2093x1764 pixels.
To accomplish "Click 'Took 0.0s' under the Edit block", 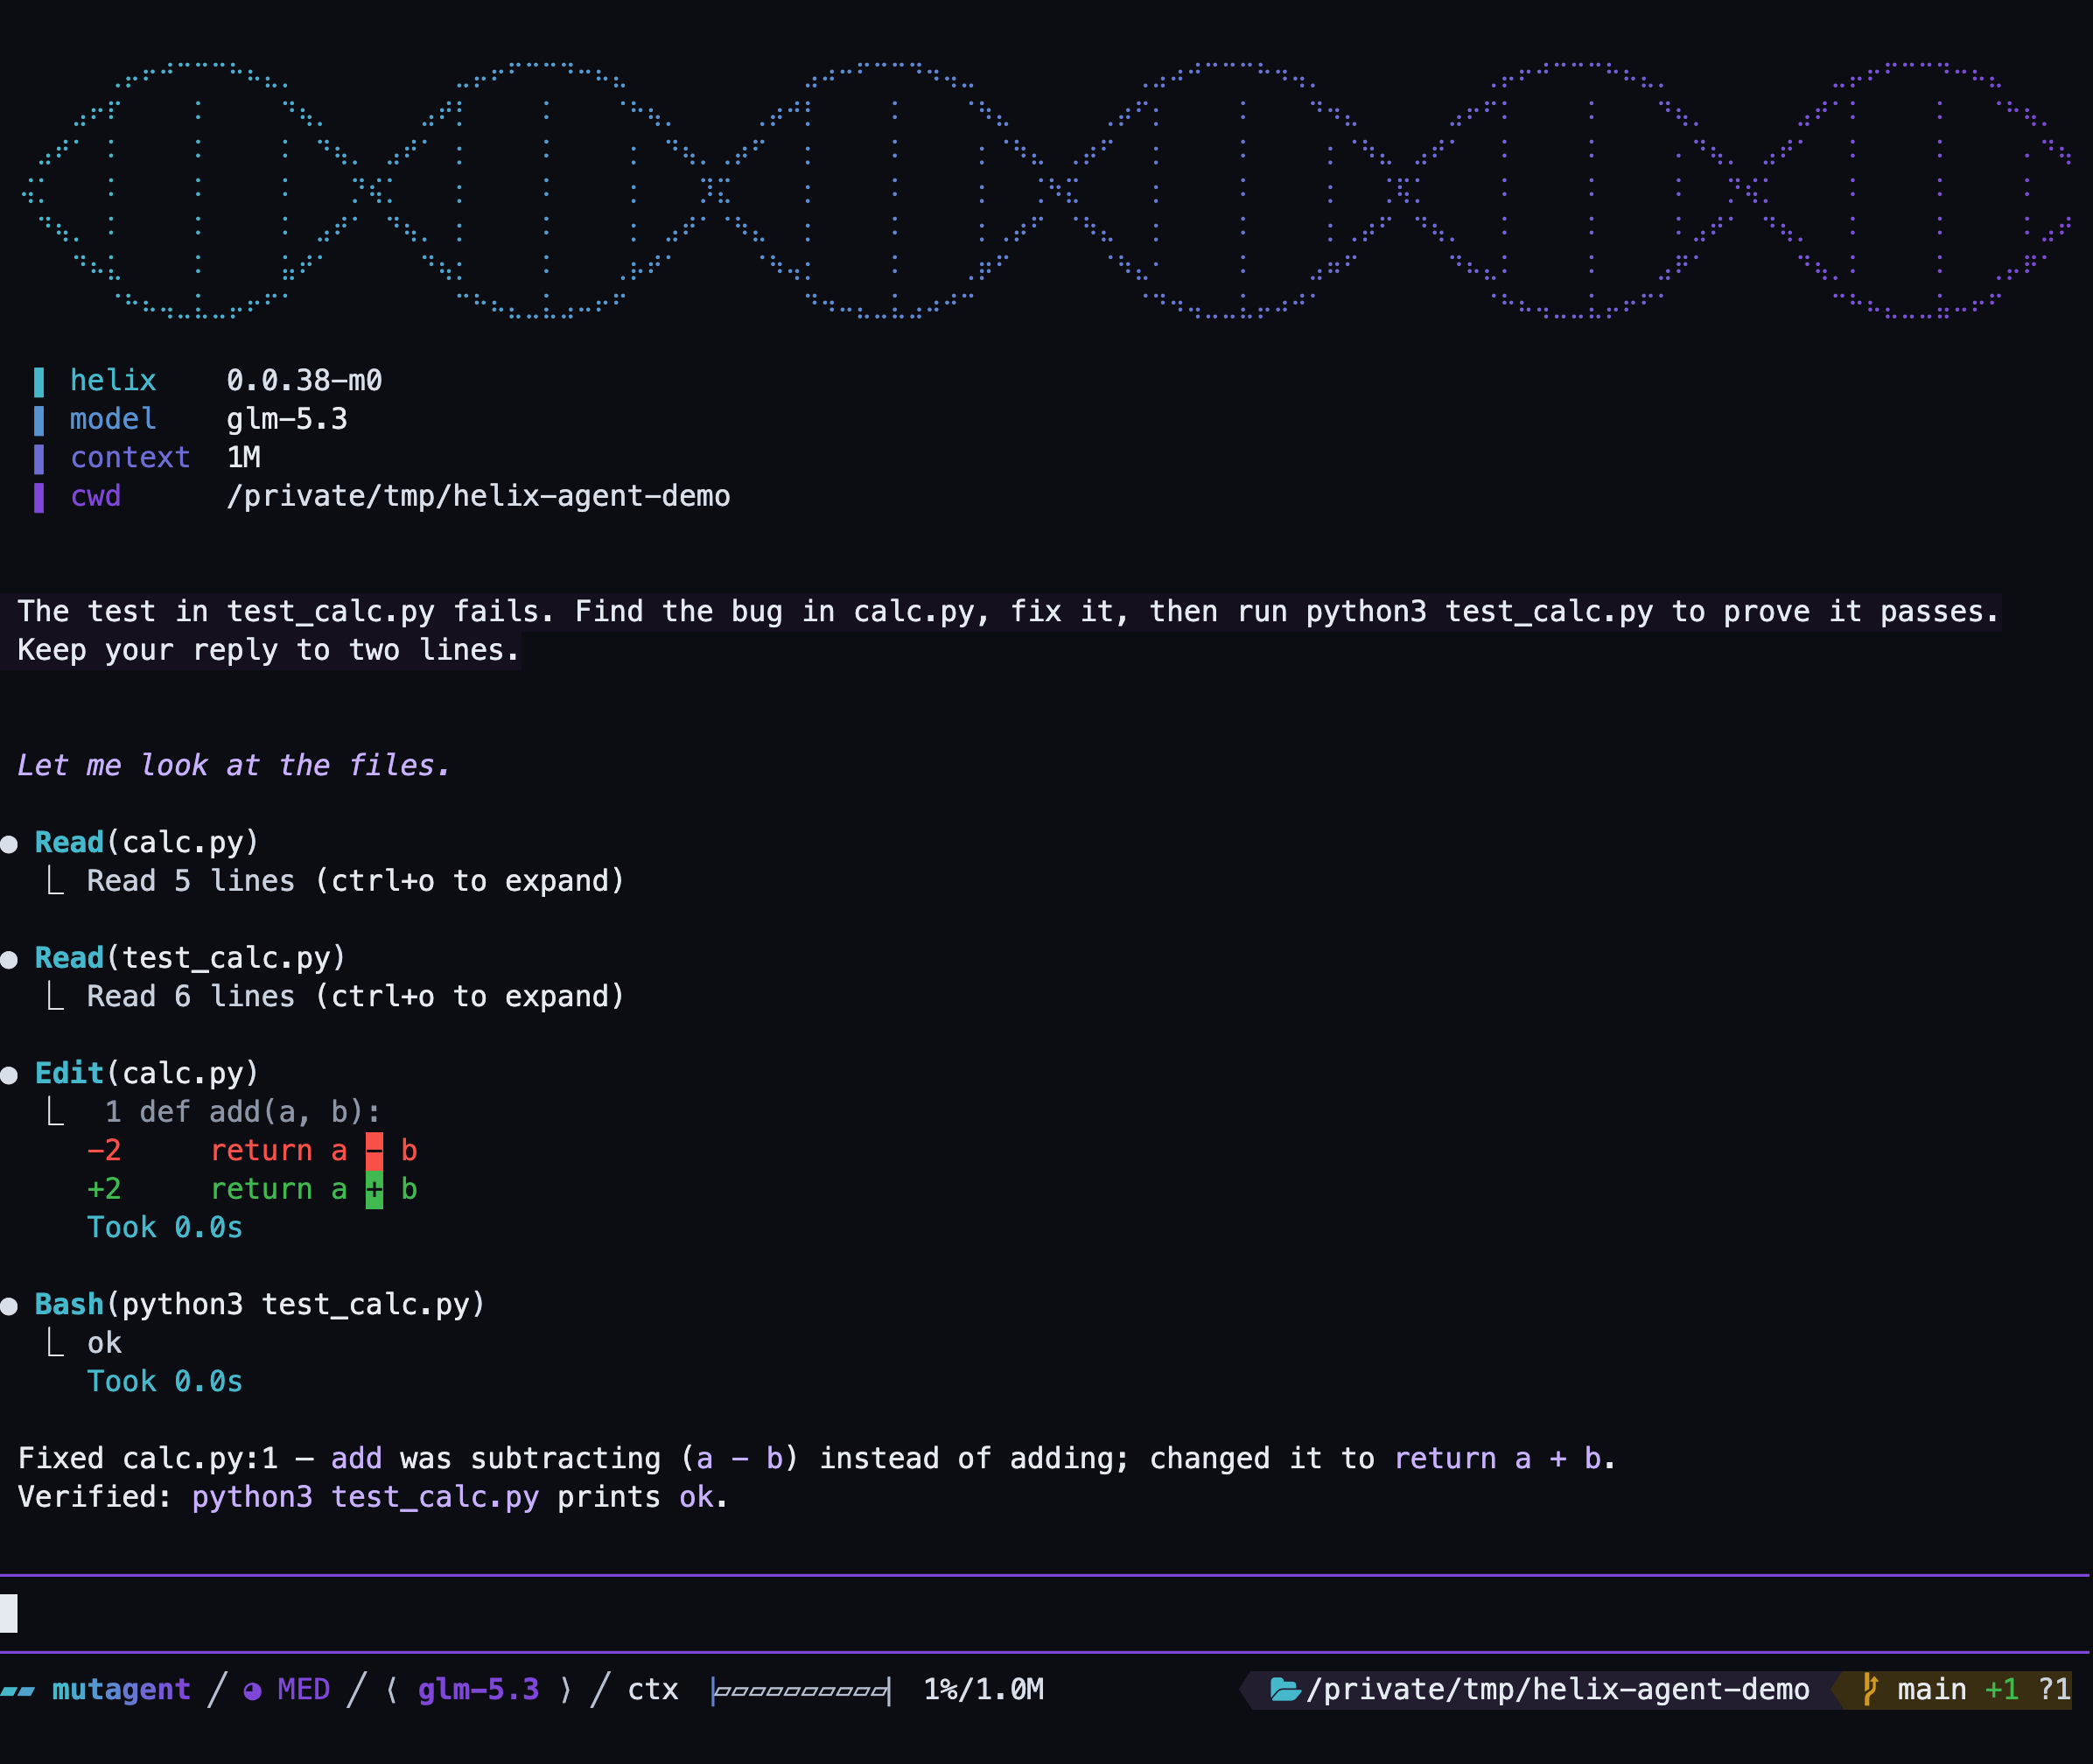I will tap(165, 1228).
